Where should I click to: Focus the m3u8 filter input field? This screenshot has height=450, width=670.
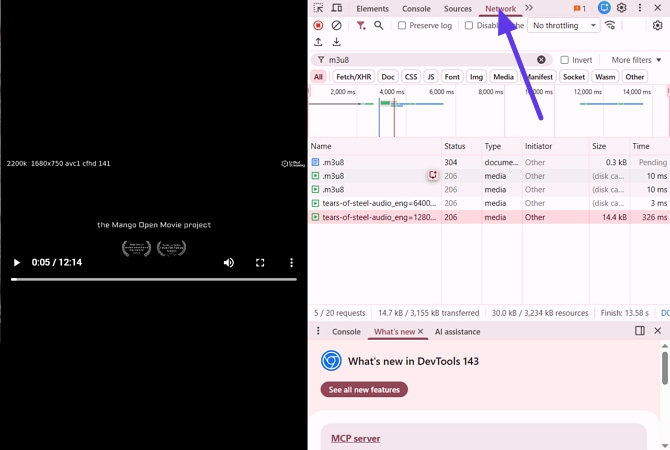click(x=431, y=60)
